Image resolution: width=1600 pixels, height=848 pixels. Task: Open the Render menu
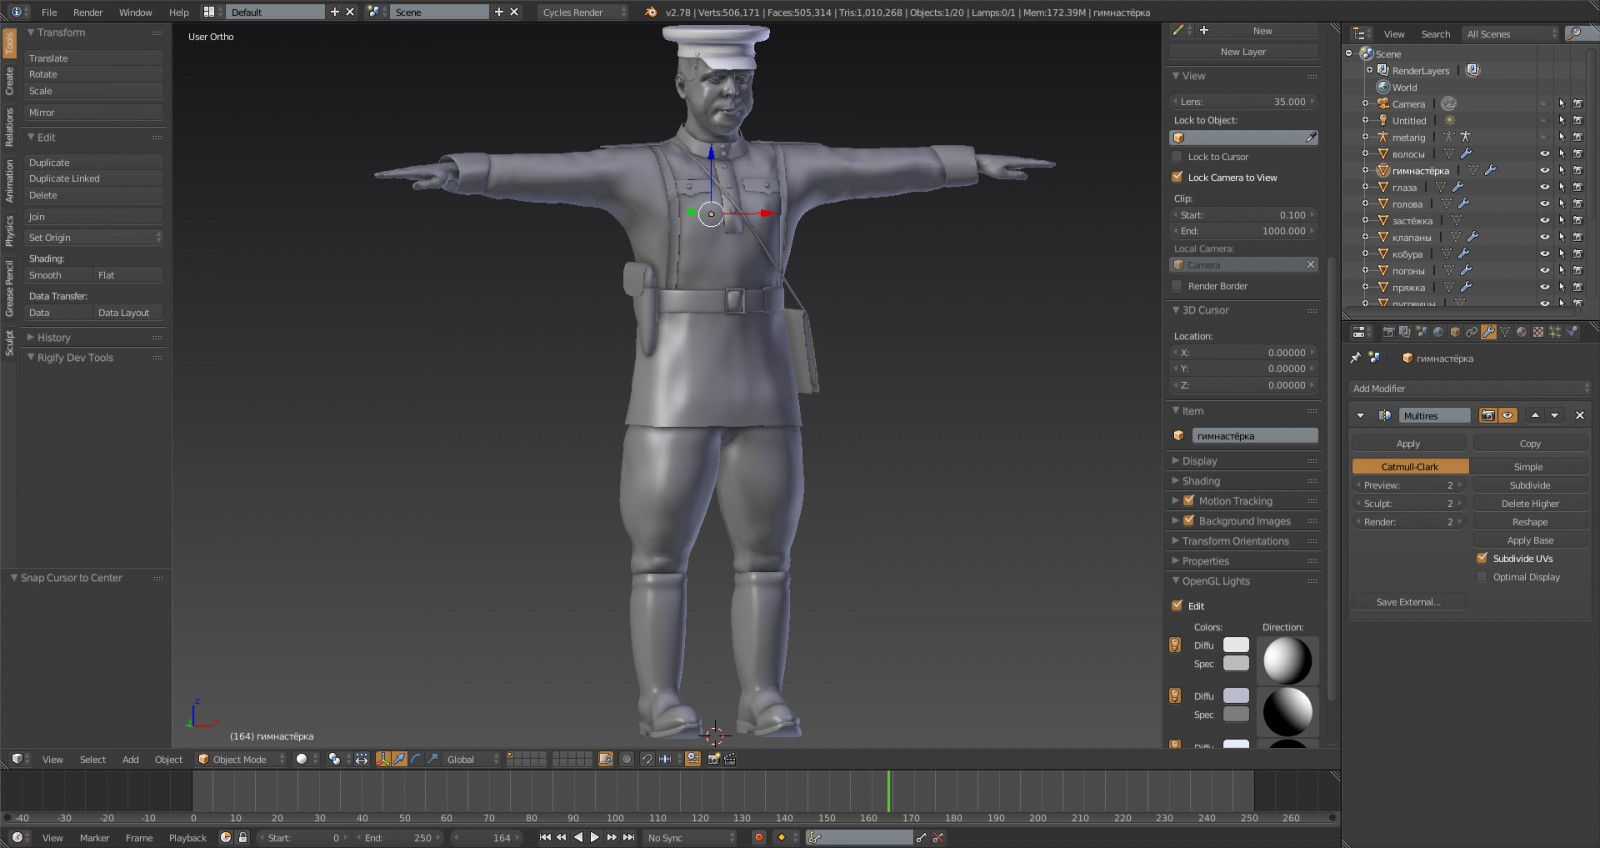point(88,12)
